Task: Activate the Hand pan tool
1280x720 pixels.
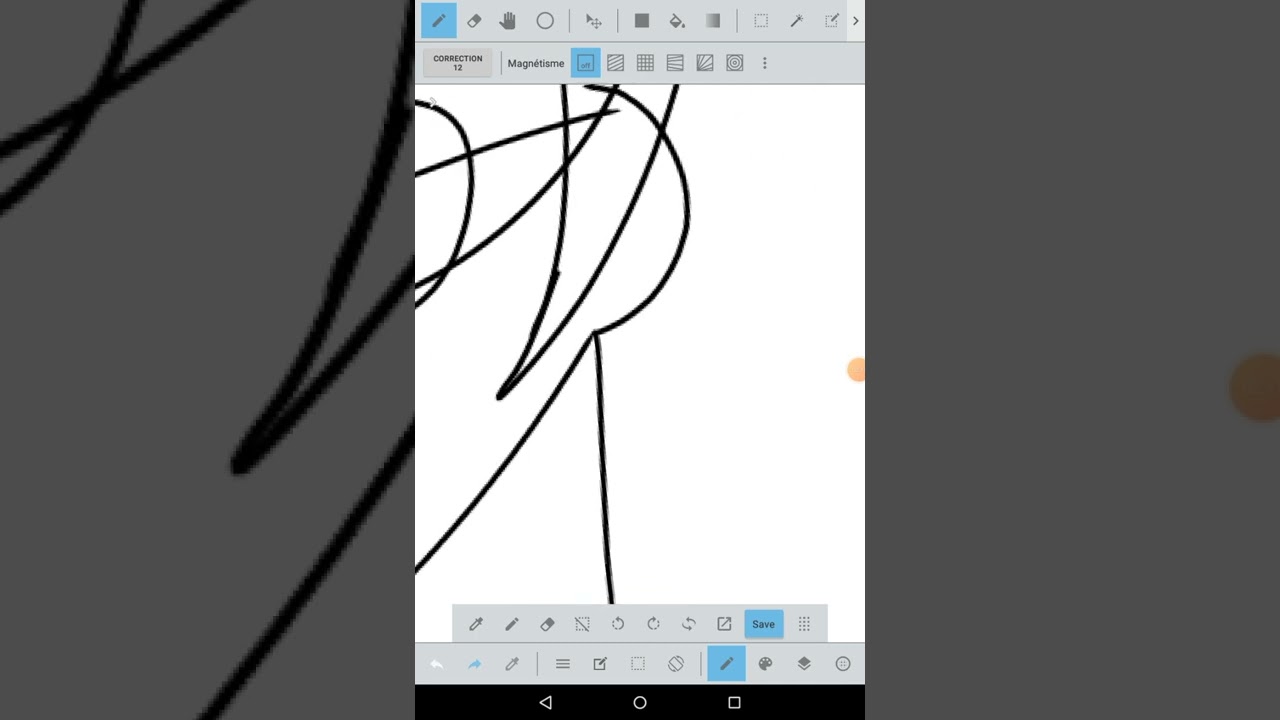Action: click(x=508, y=21)
